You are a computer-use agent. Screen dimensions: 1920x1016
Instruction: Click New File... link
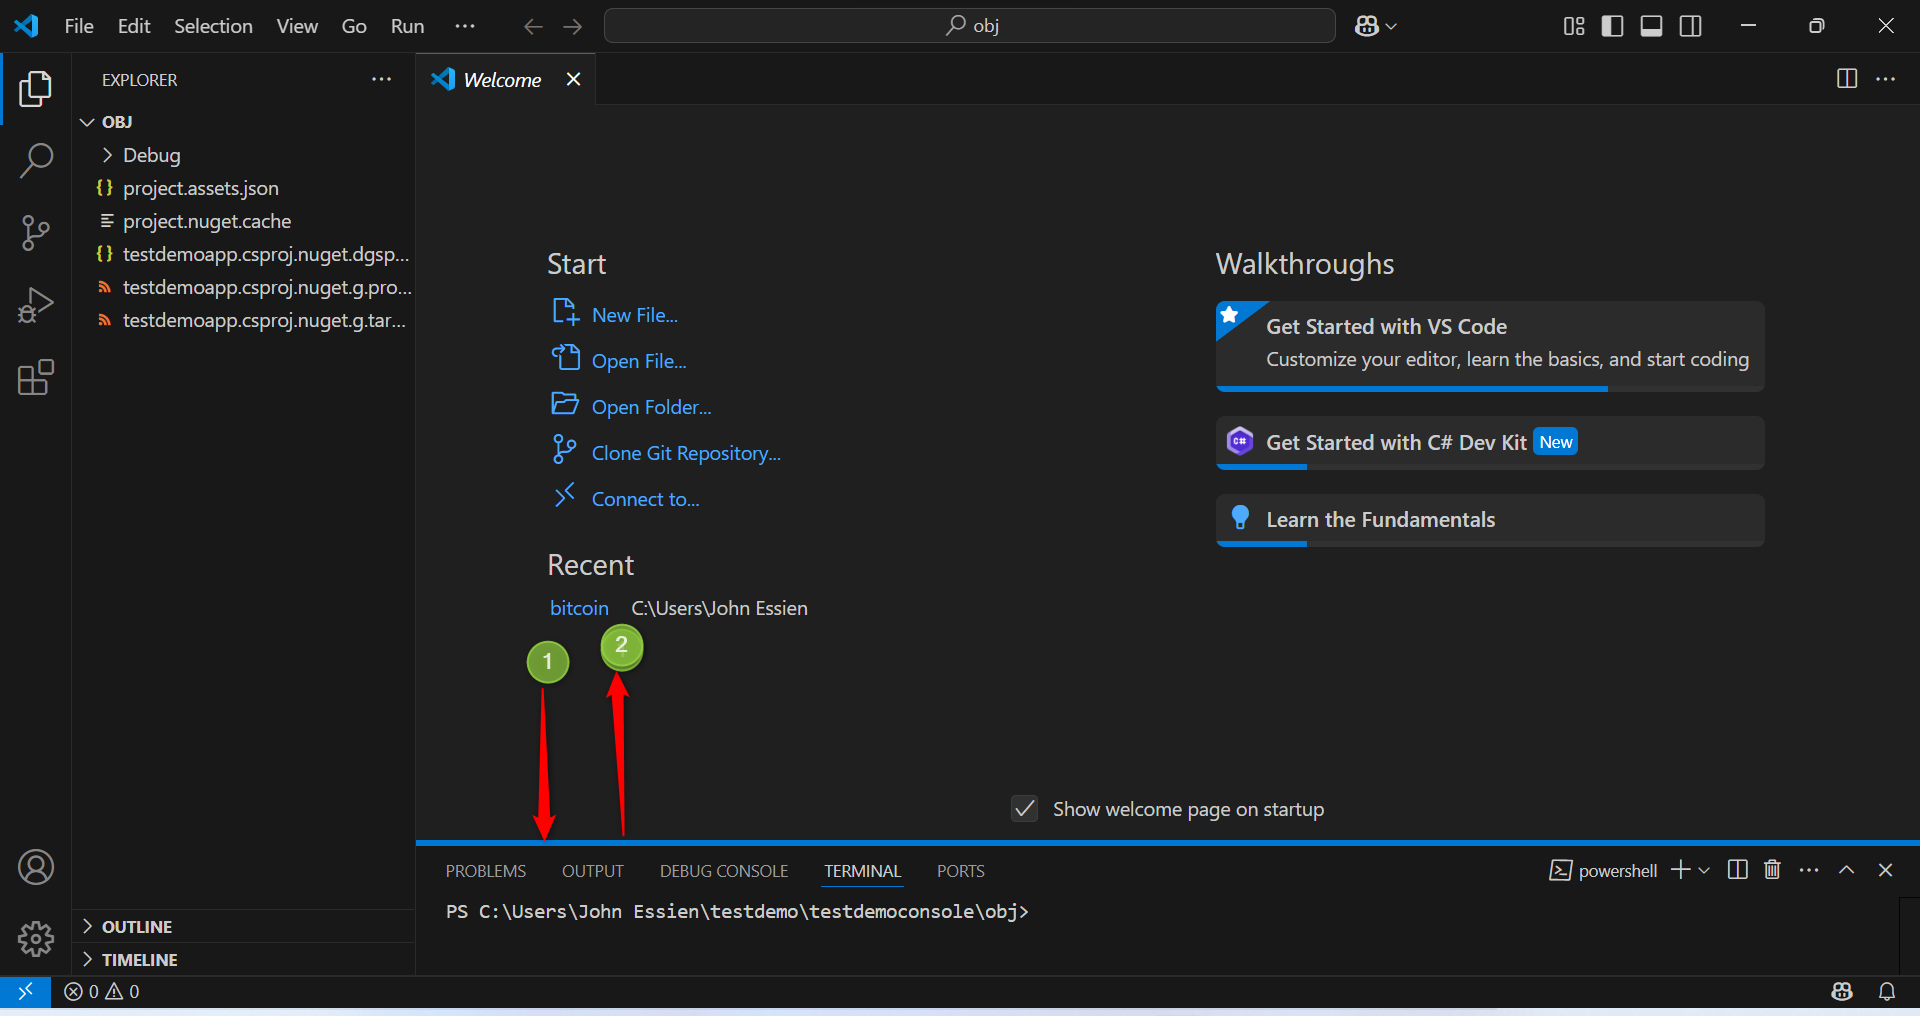[615, 314]
